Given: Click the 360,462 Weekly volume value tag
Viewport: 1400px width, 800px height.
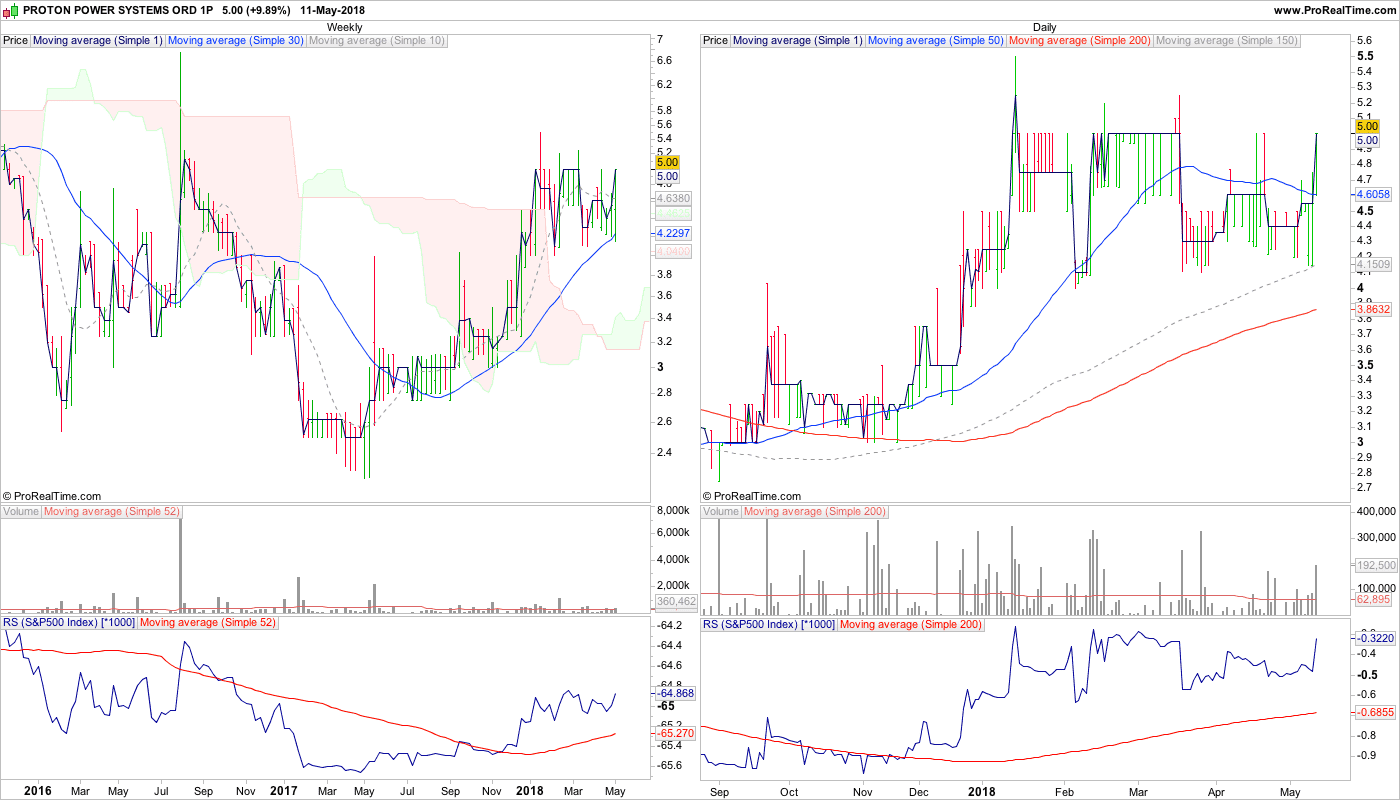Looking at the screenshot, I should [675, 602].
